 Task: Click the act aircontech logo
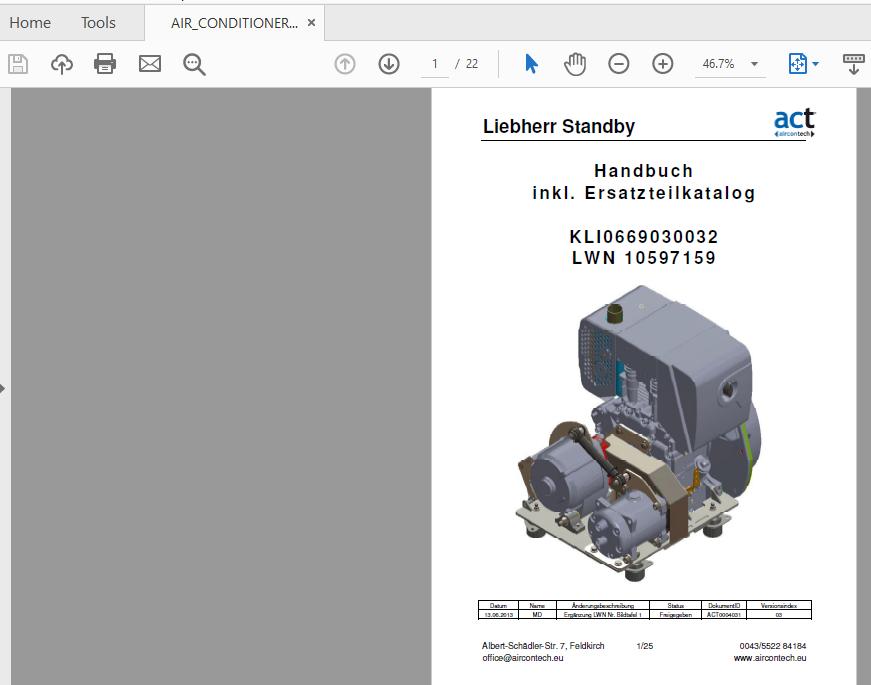coord(794,122)
